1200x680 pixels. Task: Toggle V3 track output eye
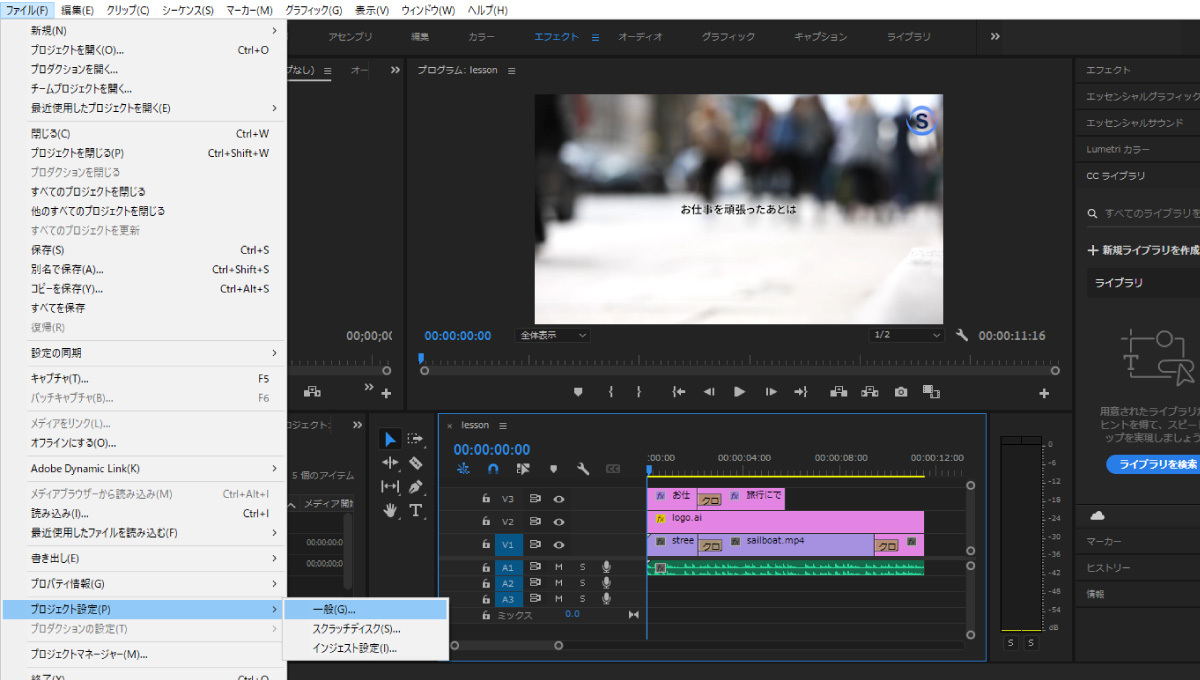(x=559, y=498)
